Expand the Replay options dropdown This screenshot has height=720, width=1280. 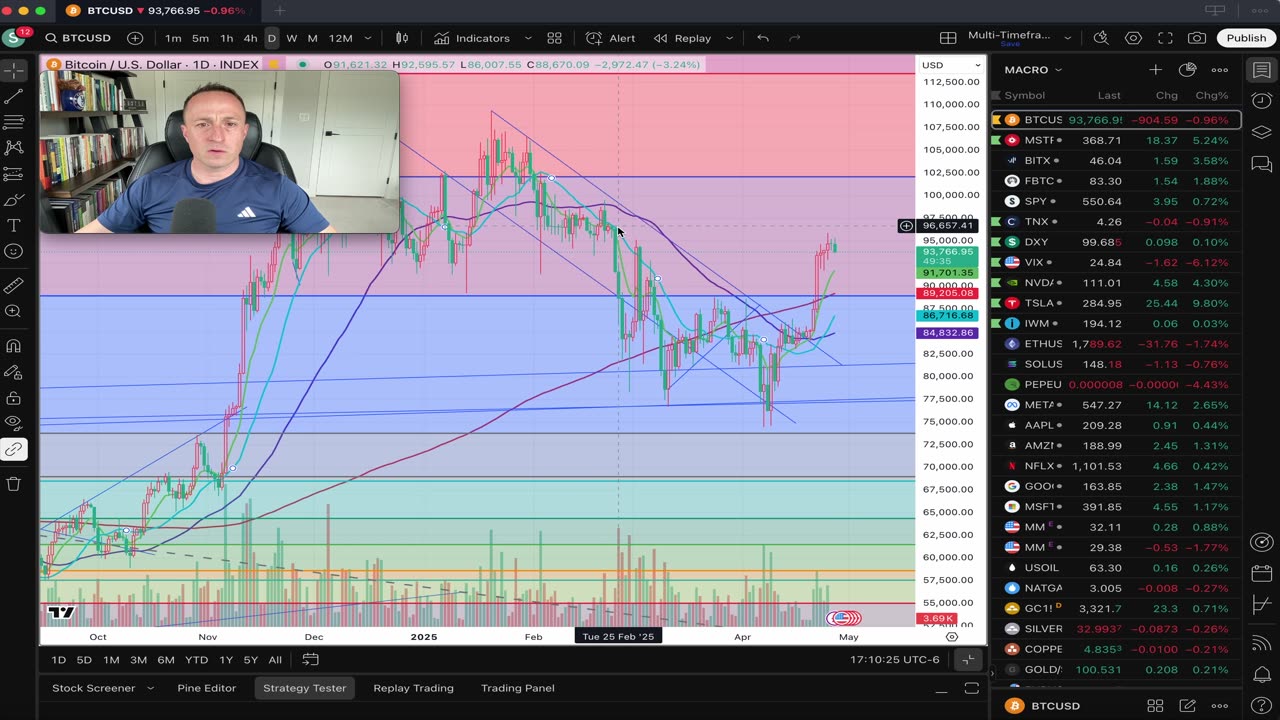click(729, 38)
